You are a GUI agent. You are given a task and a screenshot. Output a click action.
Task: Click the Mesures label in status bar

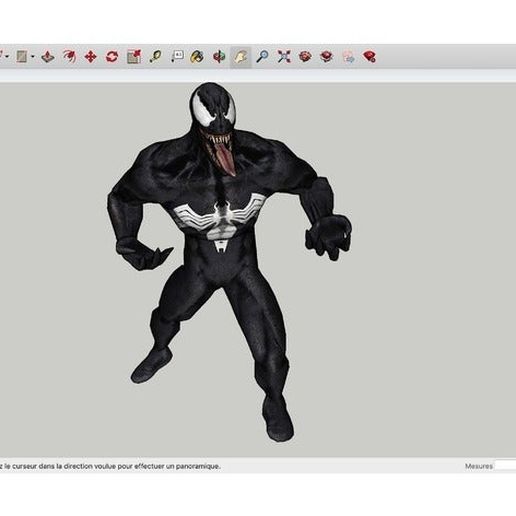479,466
